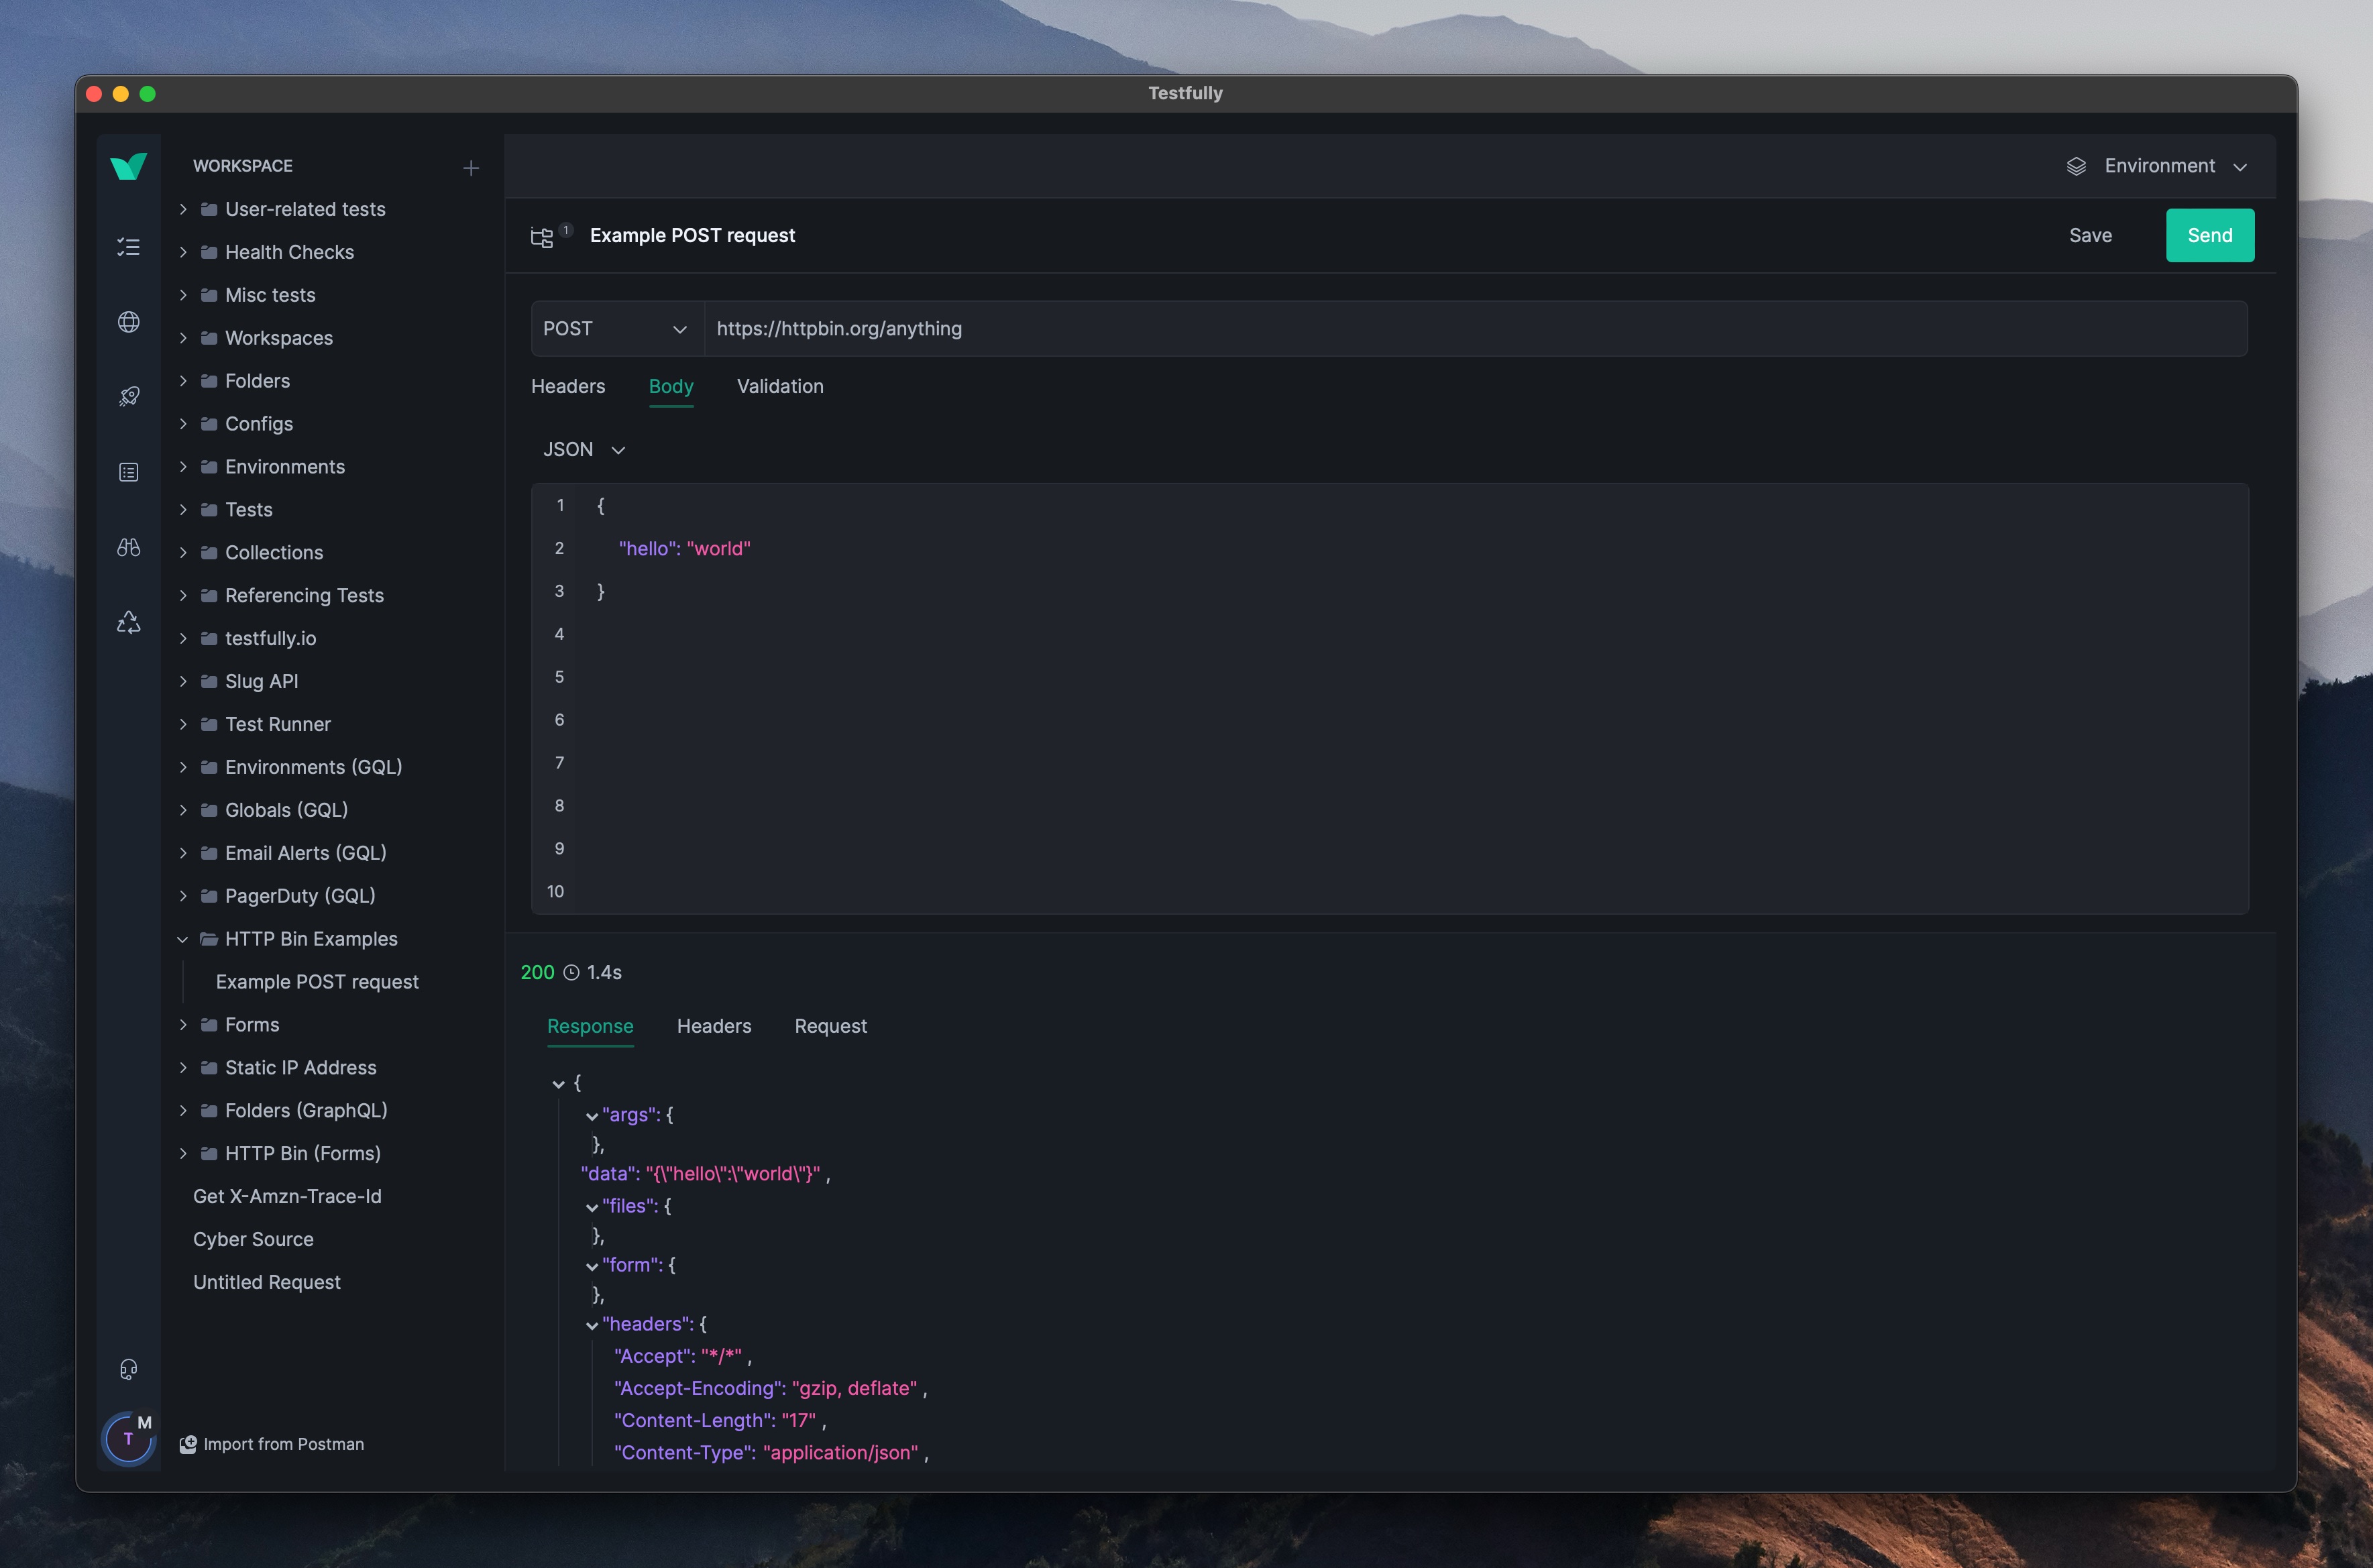Select the Response tab

point(590,1026)
